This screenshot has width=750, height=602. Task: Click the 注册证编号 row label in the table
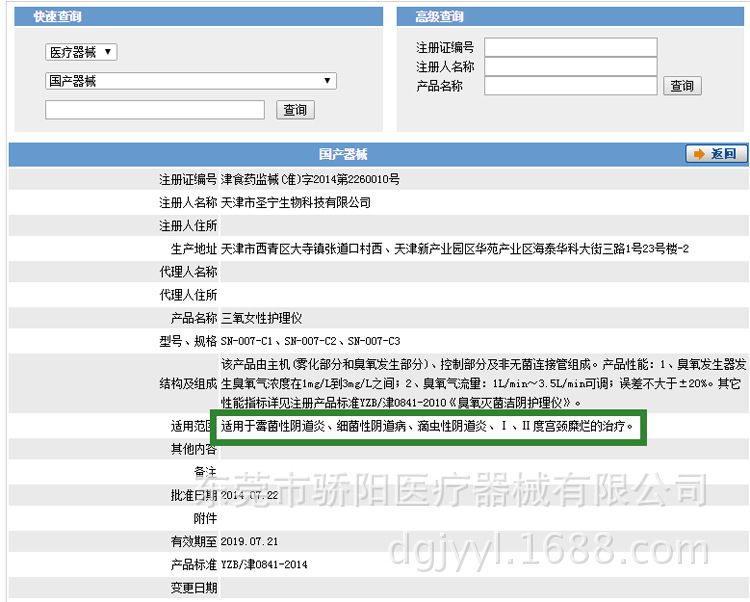click(188, 180)
